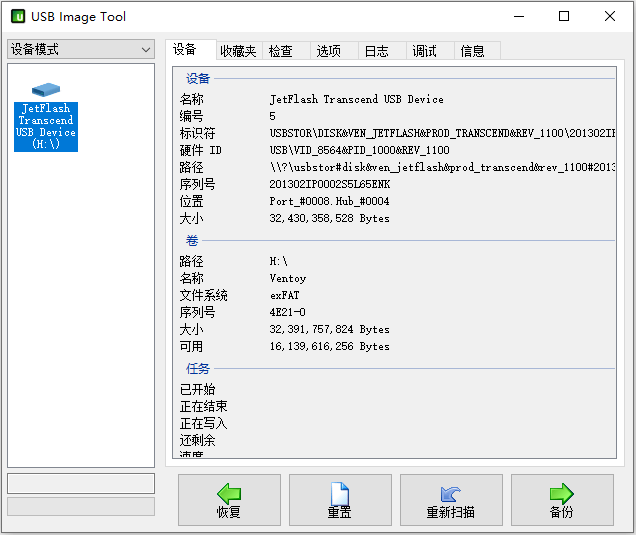This screenshot has height=535, width=636.
Task: Click the USBSTOR\DISK&VEN_JETFLASH identifier string
Action: tap(443, 133)
